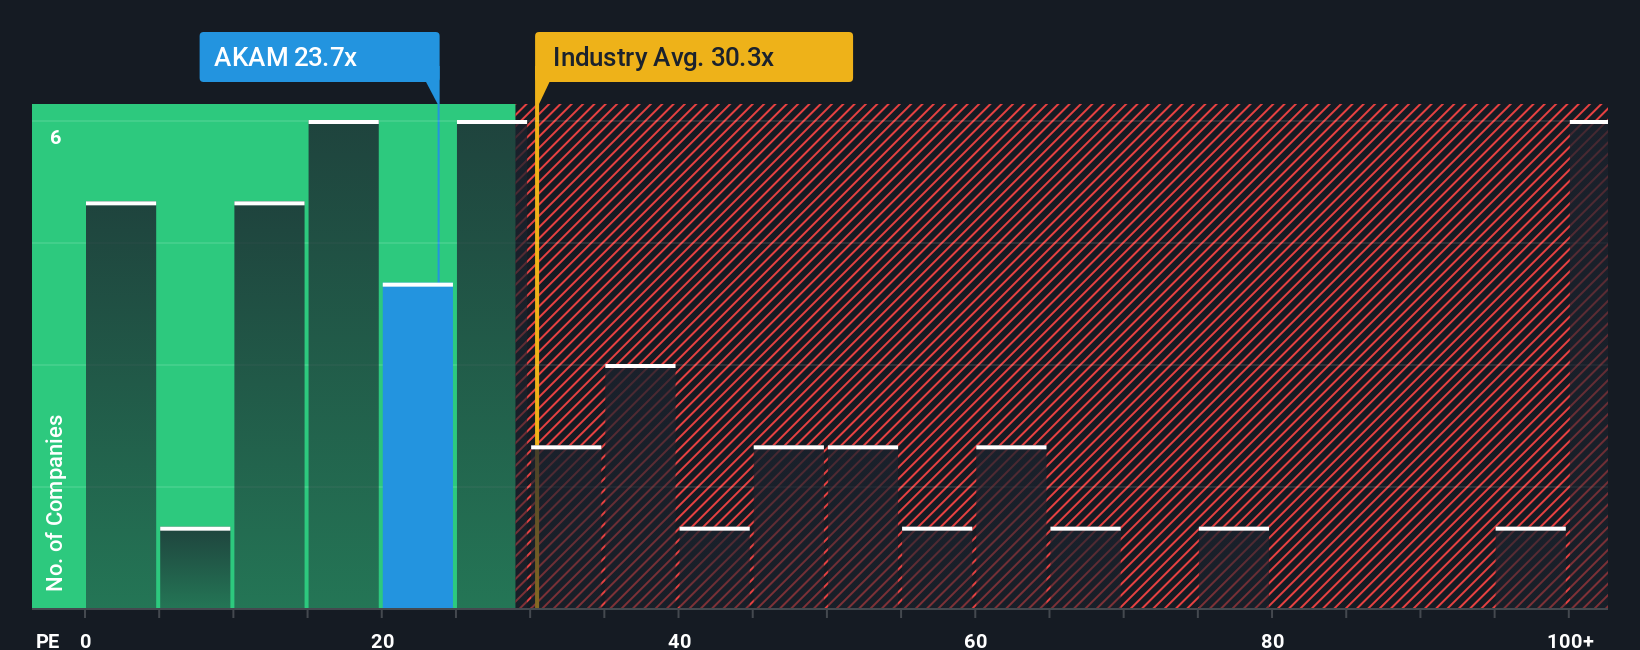Select the bar for PE 60-65
Image resolution: width=1640 pixels, height=650 pixels.
(1011, 527)
